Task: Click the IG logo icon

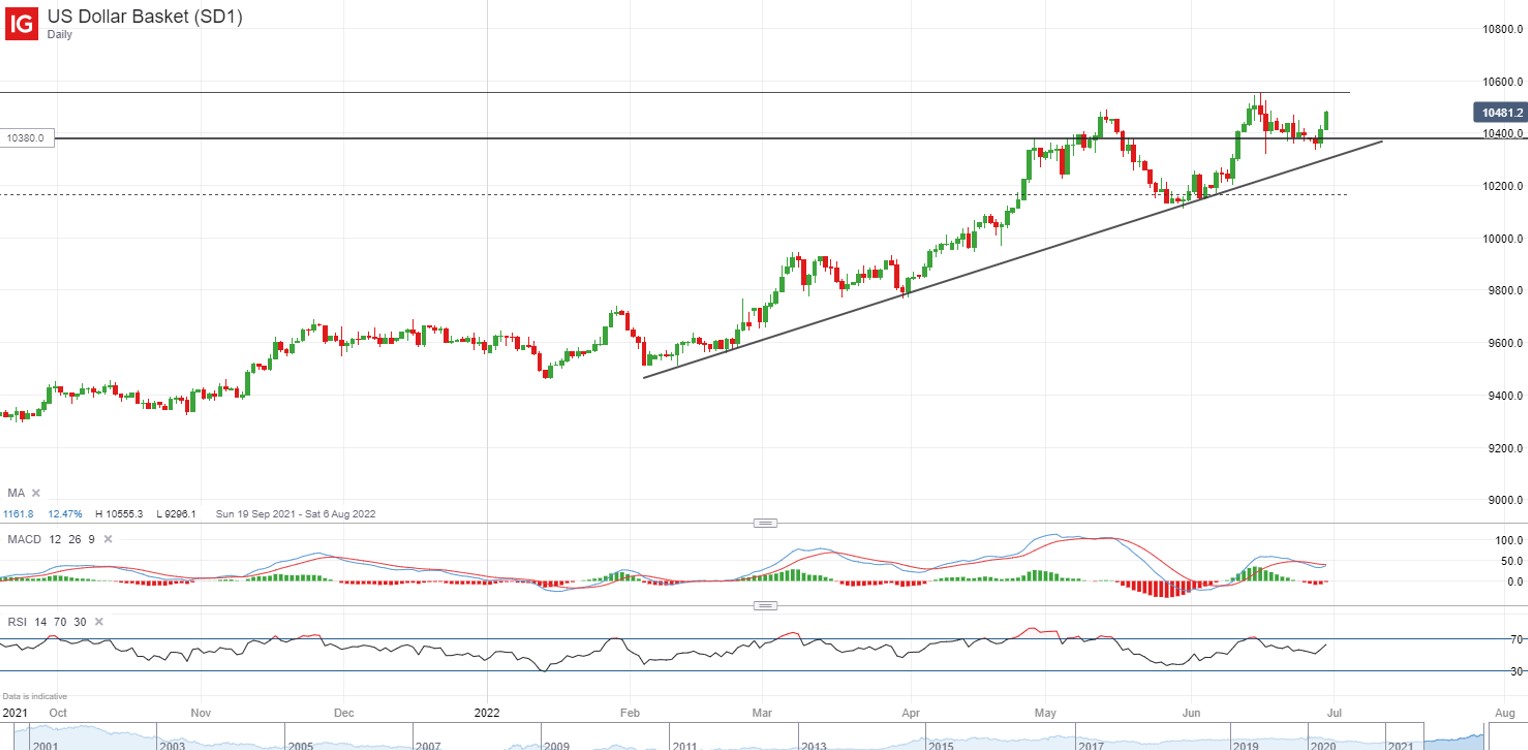Action: (22, 23)
